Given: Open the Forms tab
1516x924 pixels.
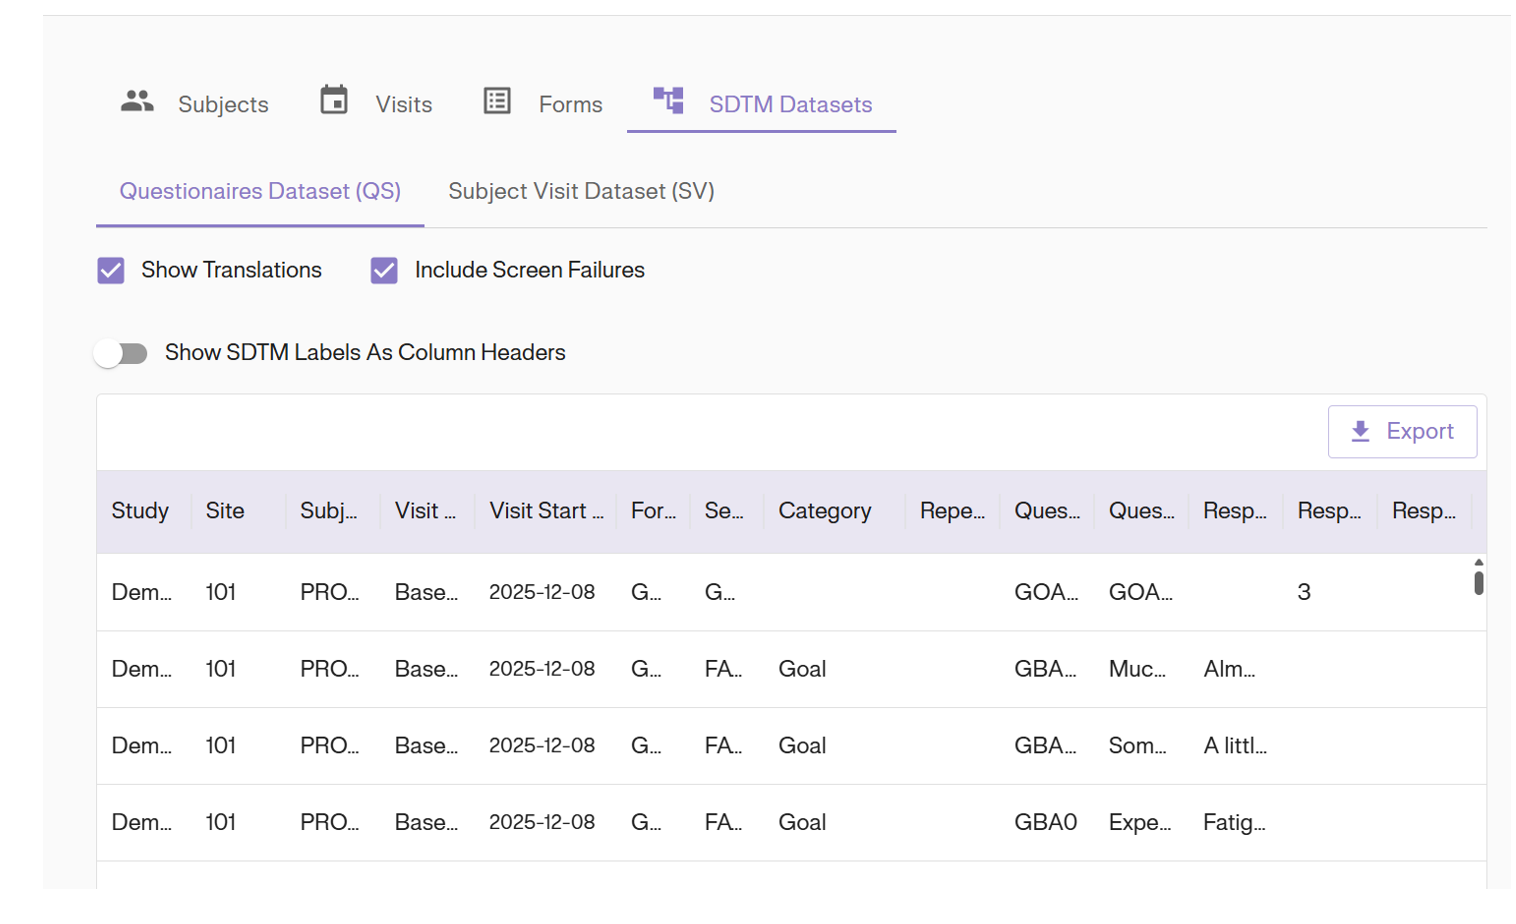Looking at the screenshot, I should pyautogui.click(x=570, y=104).
